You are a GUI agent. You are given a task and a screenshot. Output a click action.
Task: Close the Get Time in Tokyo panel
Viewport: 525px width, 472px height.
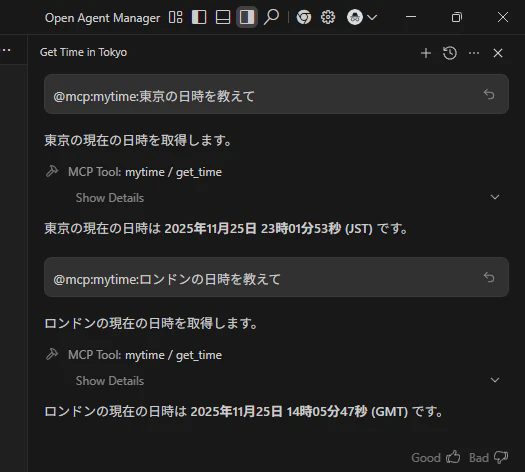(x=498, y=53)
